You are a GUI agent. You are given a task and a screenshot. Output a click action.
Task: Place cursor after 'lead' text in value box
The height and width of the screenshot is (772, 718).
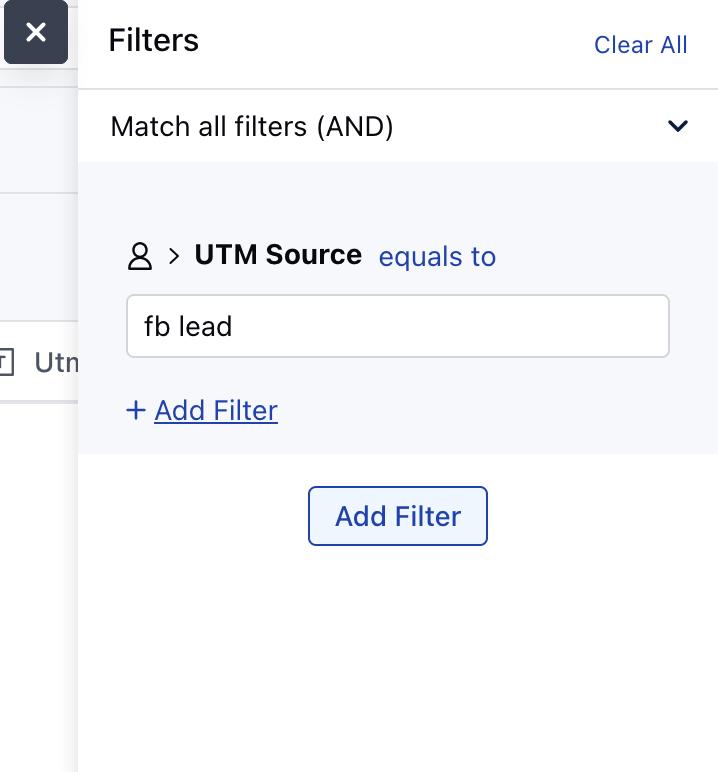pos(233,326)
